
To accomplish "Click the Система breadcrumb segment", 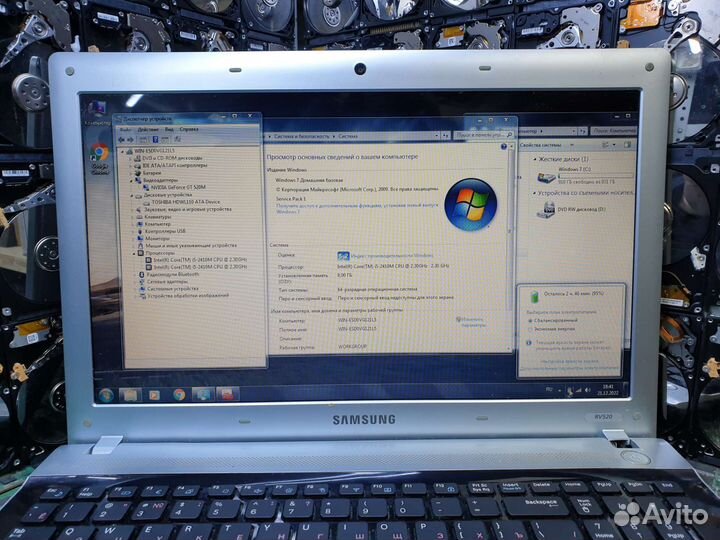I will 348,136.
